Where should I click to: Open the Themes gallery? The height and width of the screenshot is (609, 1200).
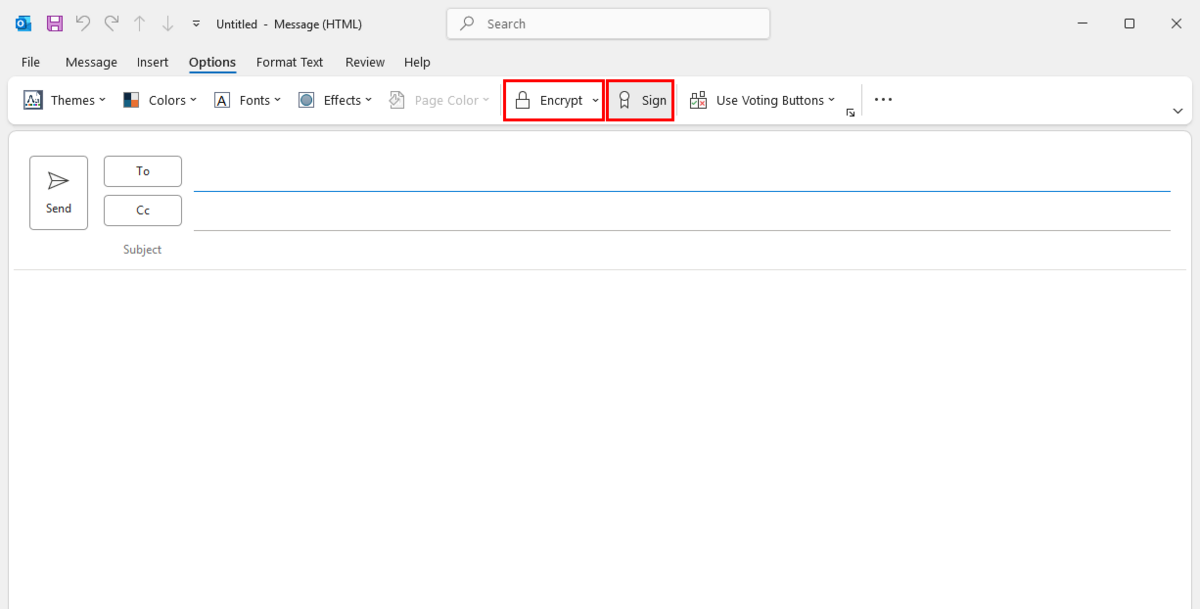click(65, 100)
